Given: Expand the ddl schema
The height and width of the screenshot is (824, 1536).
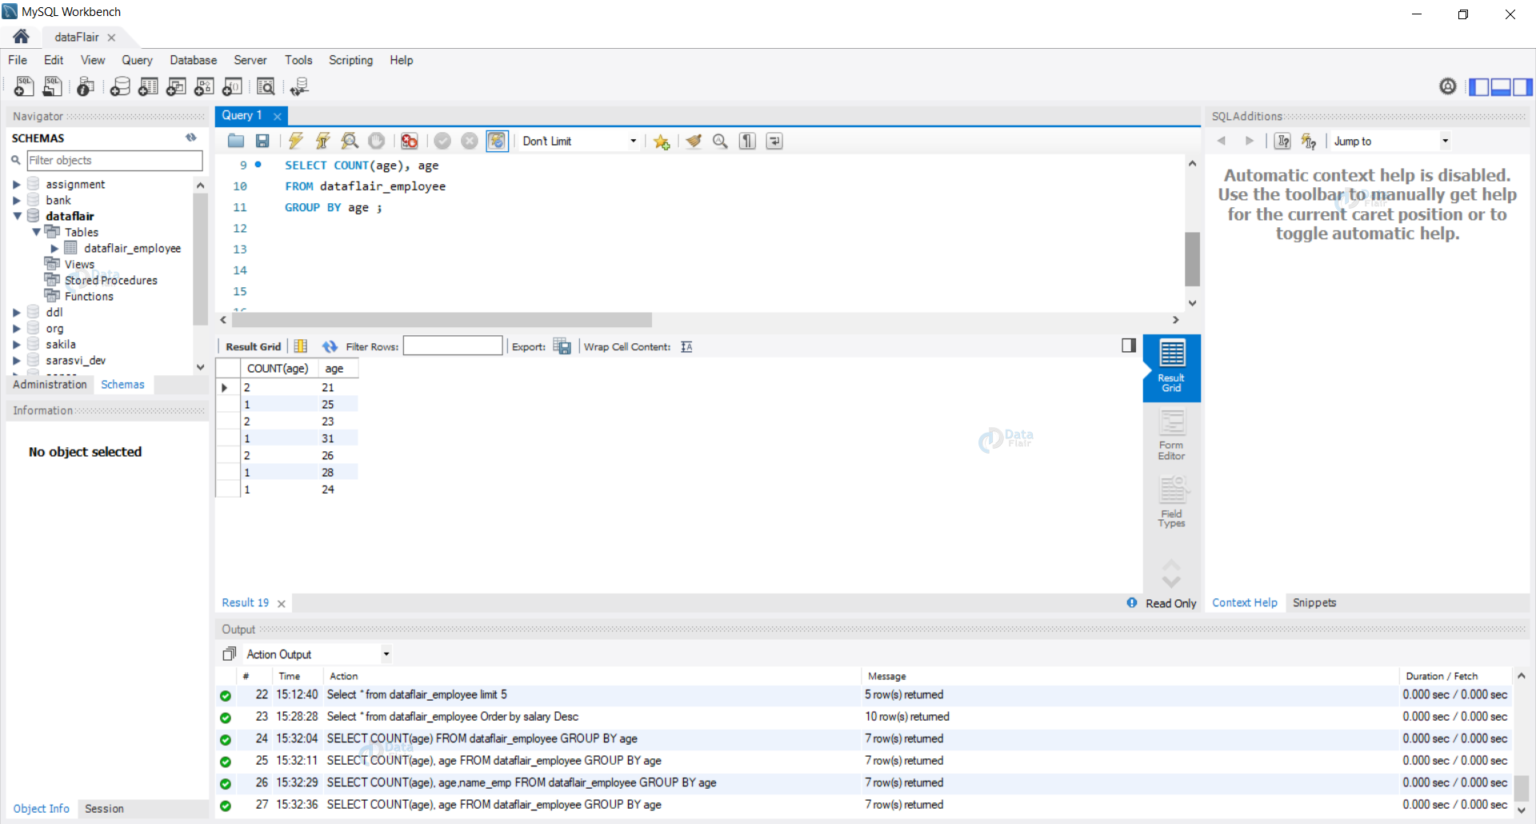Looking at the screenshot, I should [16, 312].
